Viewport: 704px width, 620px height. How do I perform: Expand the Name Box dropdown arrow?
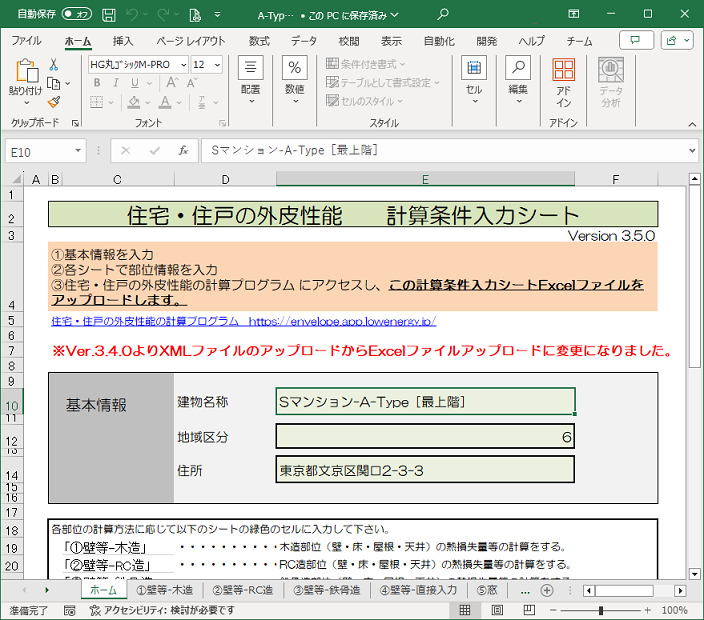[x=77, y=151]
